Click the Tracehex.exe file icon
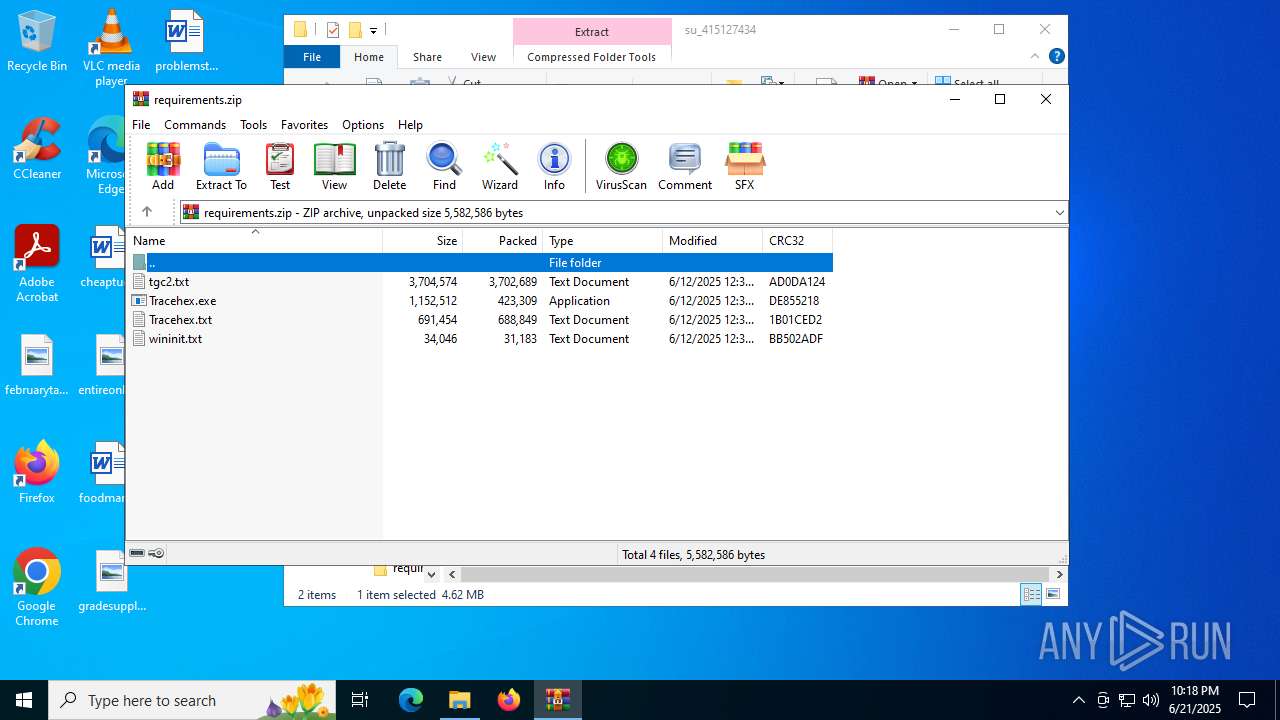The width and height of the screenshot is (1280, 720). pyautogui.click(x=140, y=301)
